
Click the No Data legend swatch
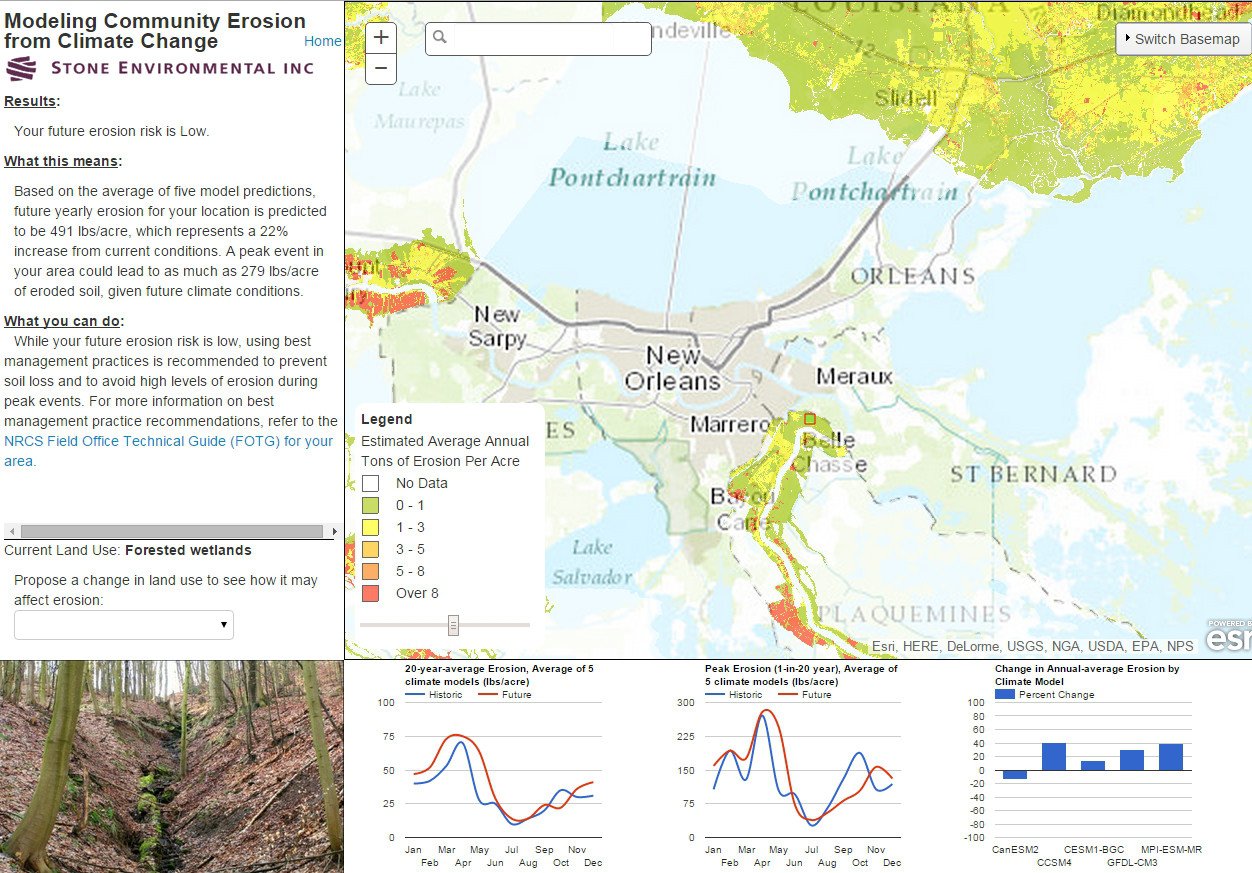click(370, 483)
